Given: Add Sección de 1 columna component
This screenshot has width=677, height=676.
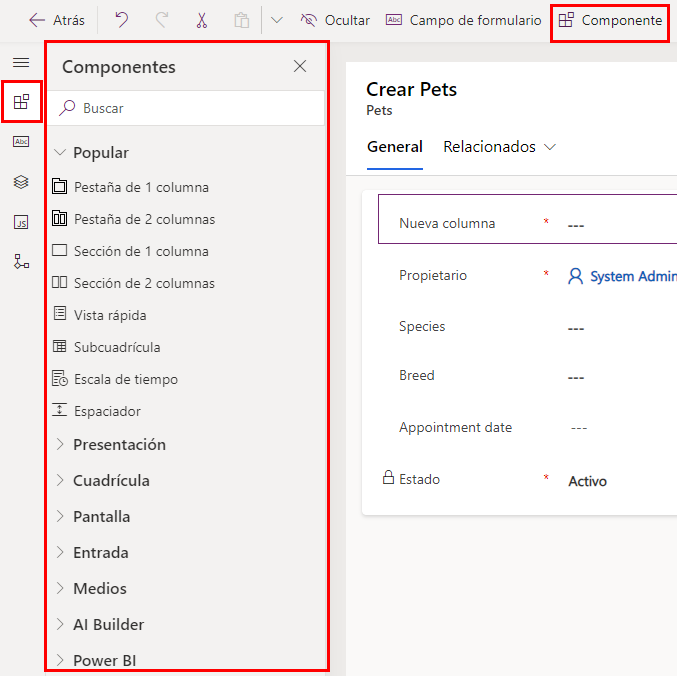Looking at the screenshot, I should click(130, 251).
